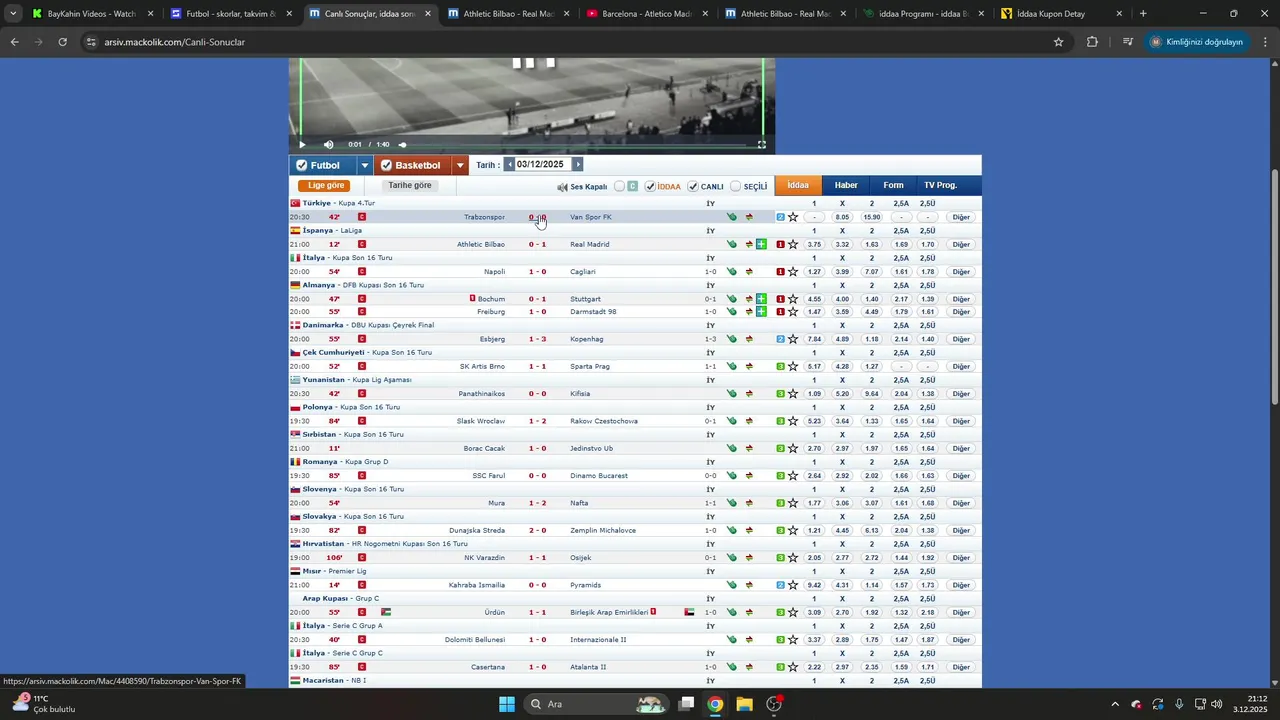Open pitch icon for Napoli match
1280x720 pixels.
coord(732,271)
